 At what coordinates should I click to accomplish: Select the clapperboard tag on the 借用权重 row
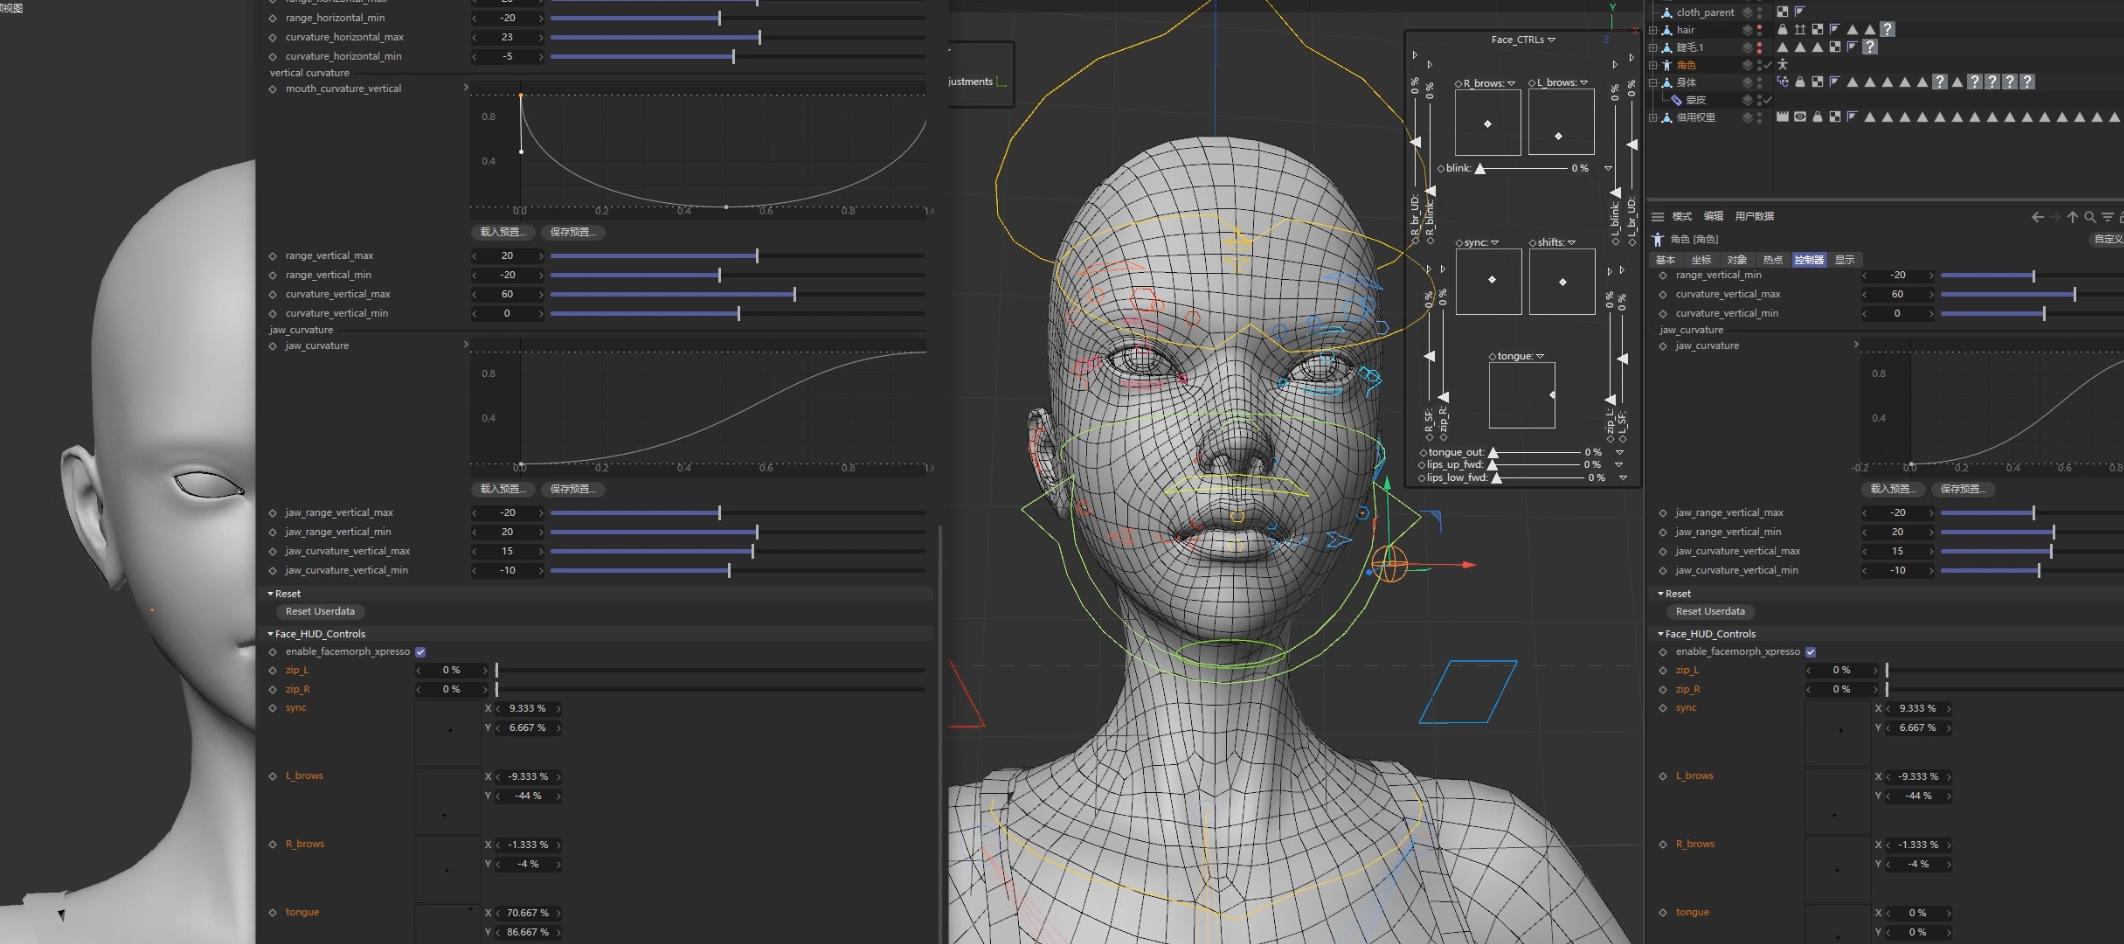pyautogui.click(x=1782, y=117)
